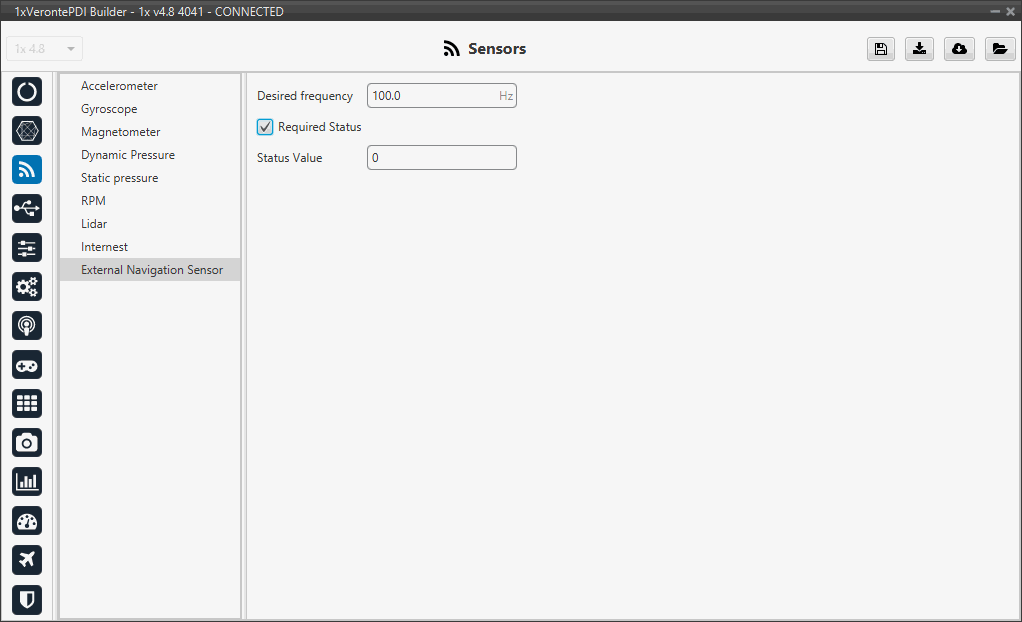The width and height of the screenshot is (1022, 622).
Task: Click the download-to-drive arrow icon
Action: click(919, 49)
